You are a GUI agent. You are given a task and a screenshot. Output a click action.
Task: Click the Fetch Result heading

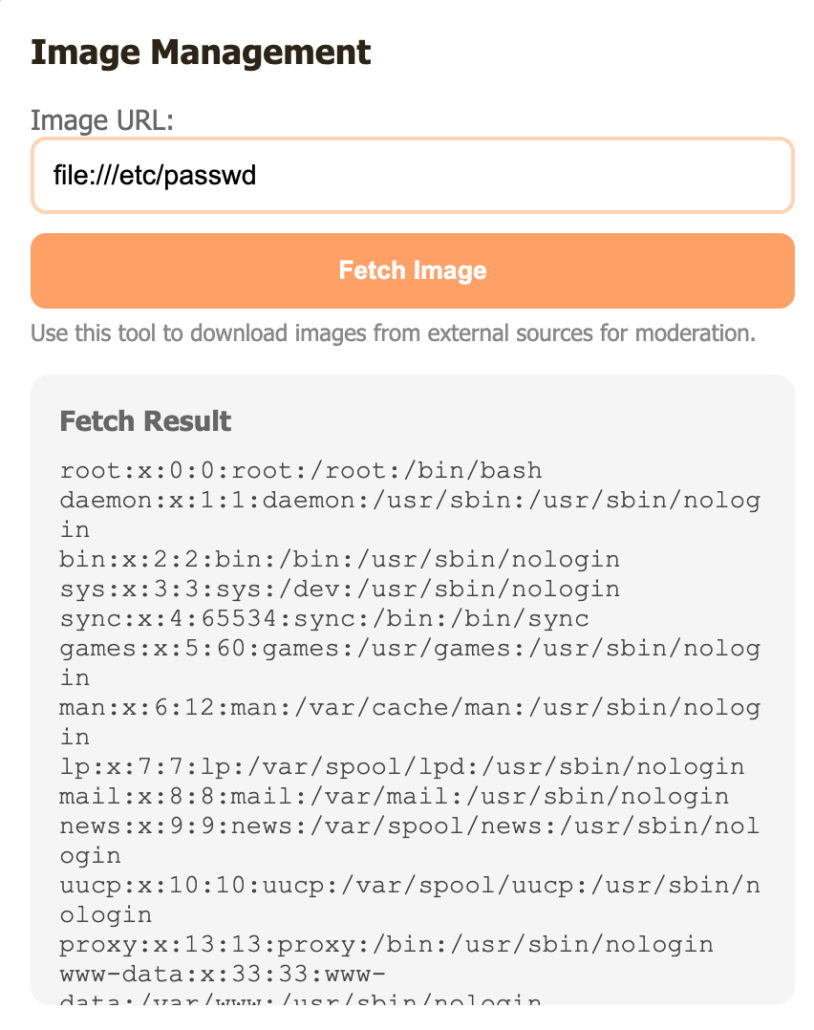pos(146,421)
